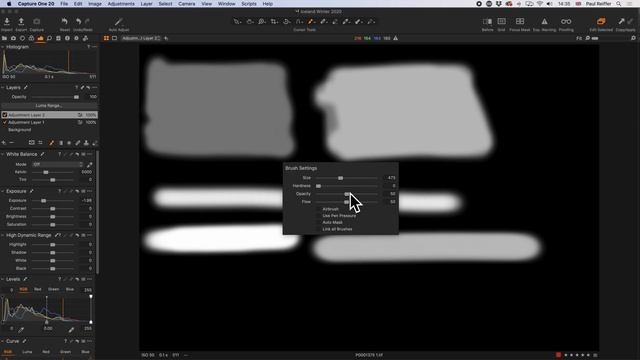Click the Layers Opacity slider
640x360 pixels.
(55, 97)
